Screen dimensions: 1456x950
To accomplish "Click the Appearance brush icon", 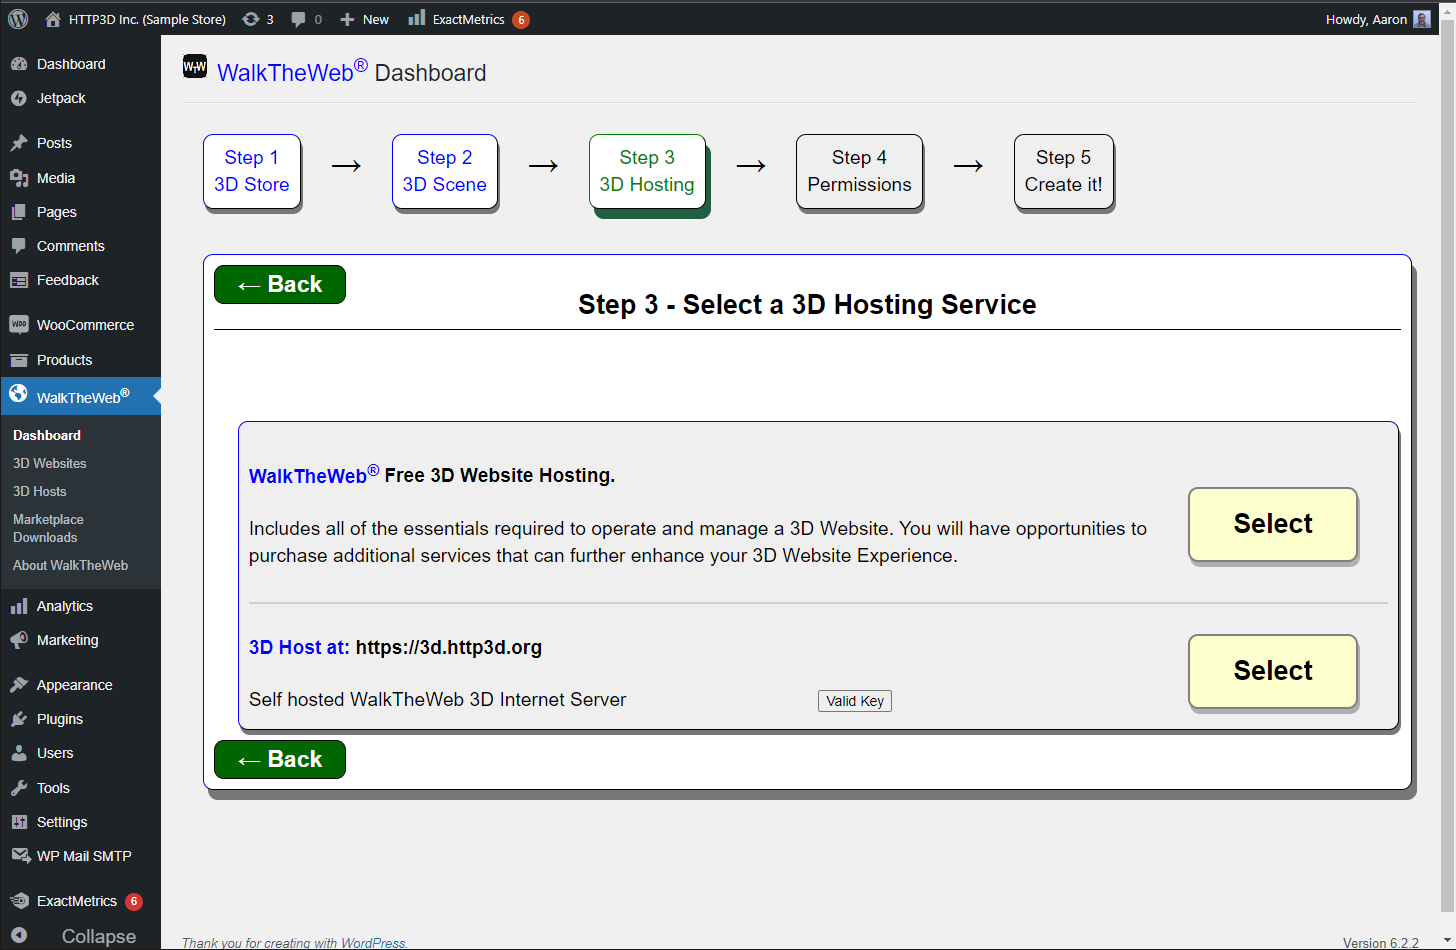I will (19, 685).
